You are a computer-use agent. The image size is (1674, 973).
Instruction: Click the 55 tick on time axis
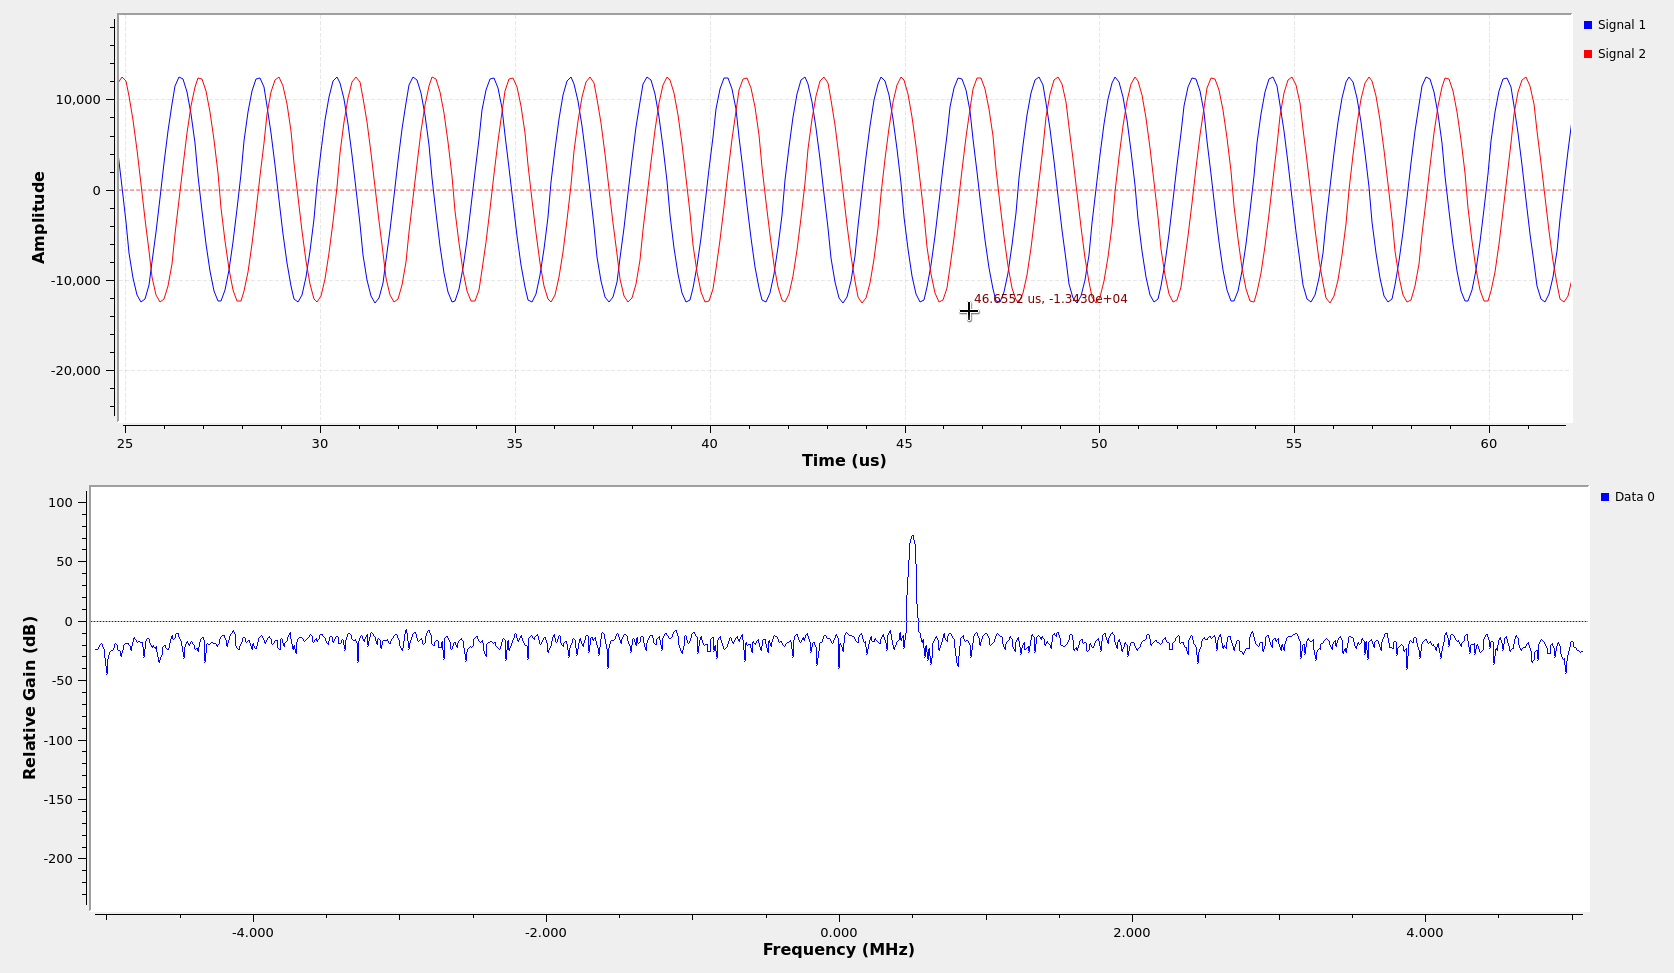click(1294, 444)
